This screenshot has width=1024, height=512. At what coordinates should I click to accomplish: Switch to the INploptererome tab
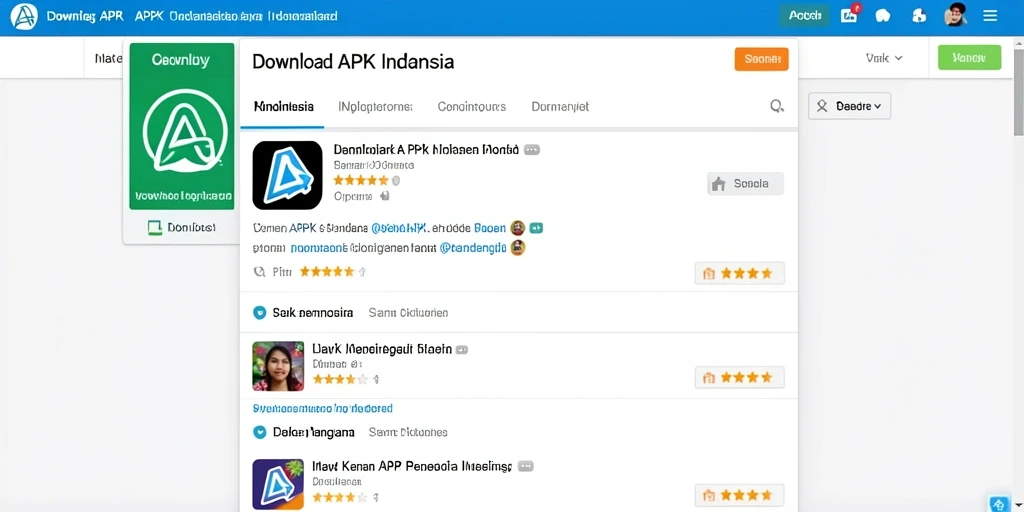(376, 106)
